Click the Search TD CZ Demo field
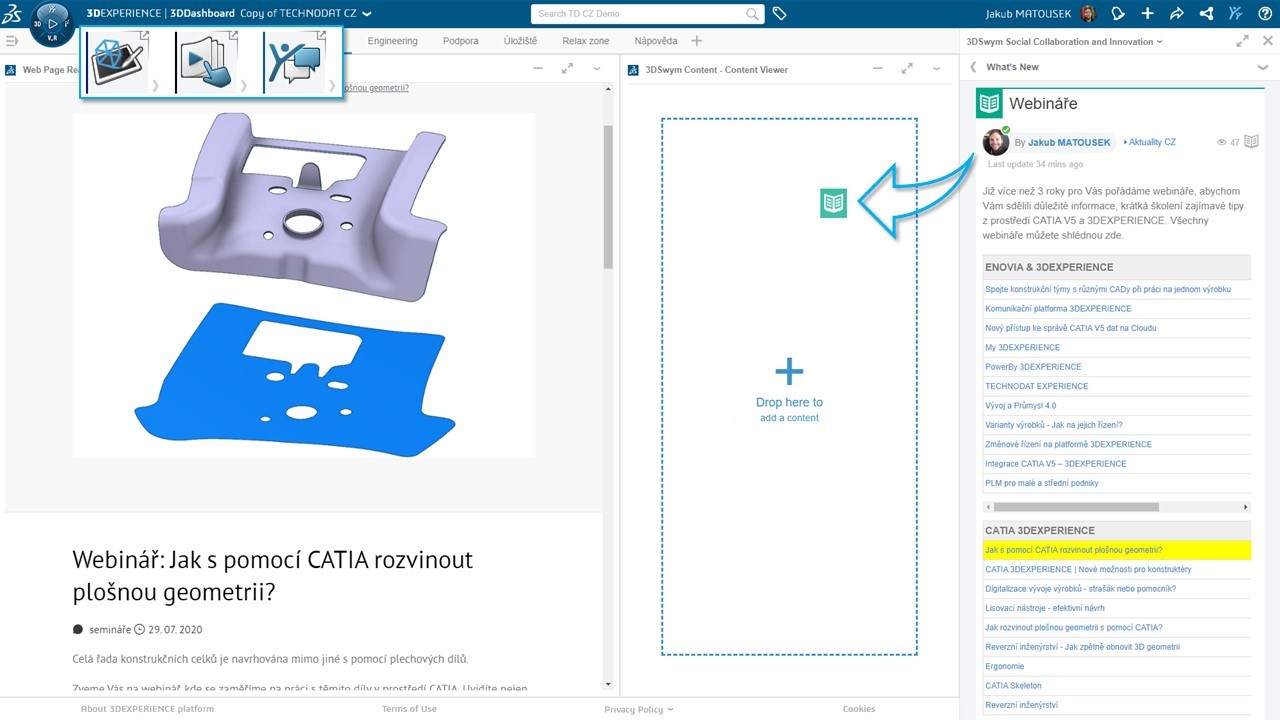This screenshot has width=1280, height=720. [638, 14]
